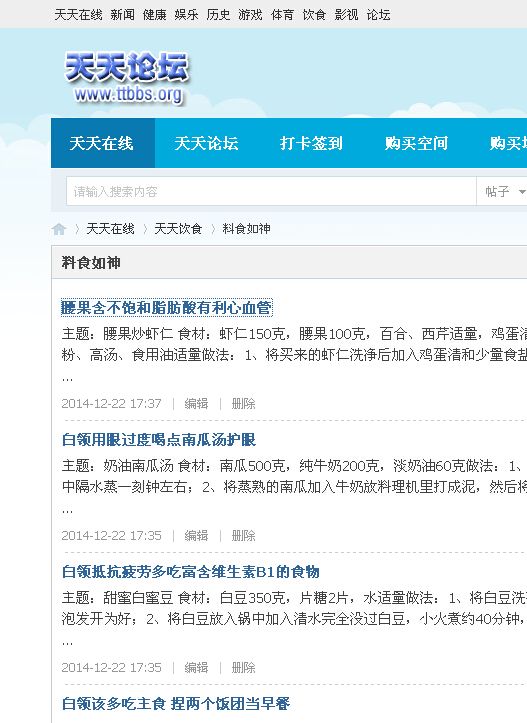Click the search input field
Screen dimensions: 527x723
point(271,191)
